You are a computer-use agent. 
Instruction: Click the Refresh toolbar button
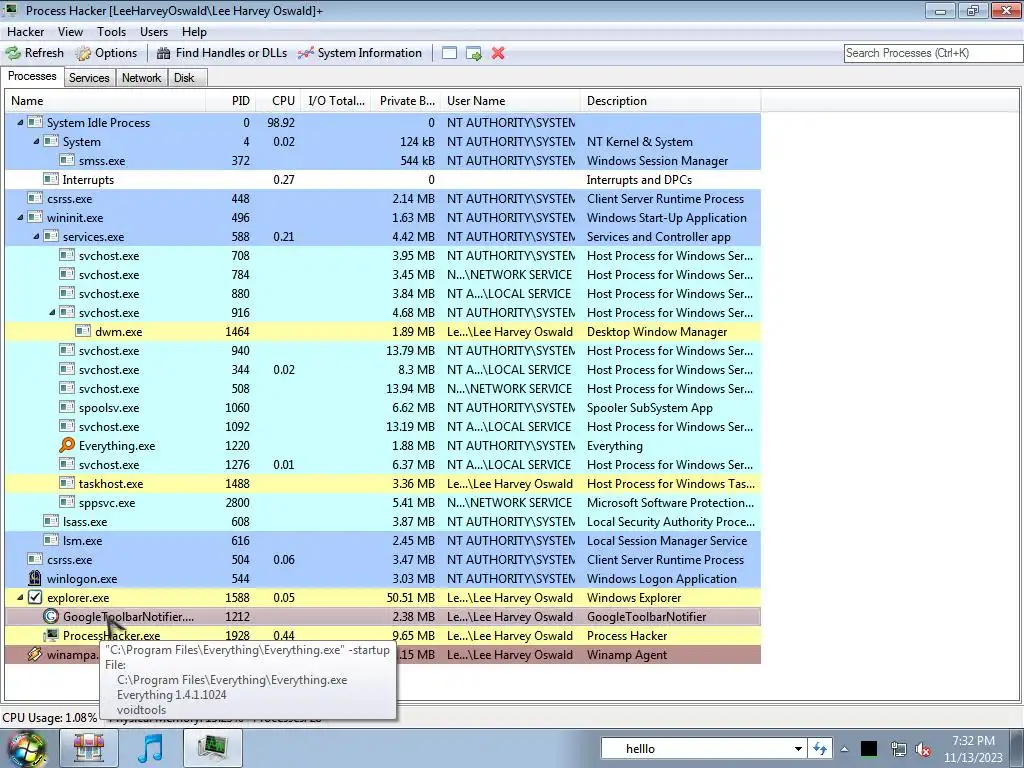coord(35,53)
